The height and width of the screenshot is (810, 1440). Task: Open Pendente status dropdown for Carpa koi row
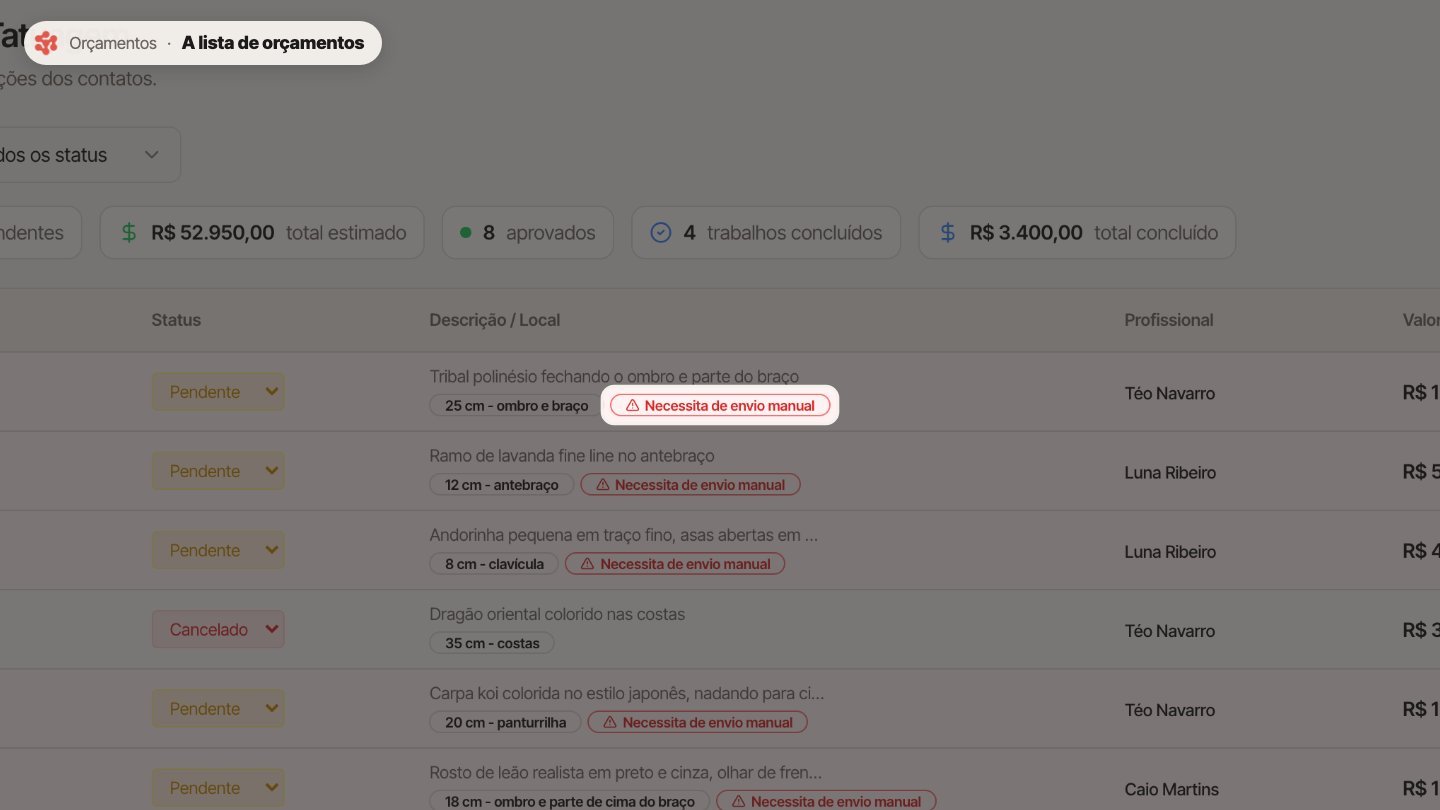coord(218,709)
